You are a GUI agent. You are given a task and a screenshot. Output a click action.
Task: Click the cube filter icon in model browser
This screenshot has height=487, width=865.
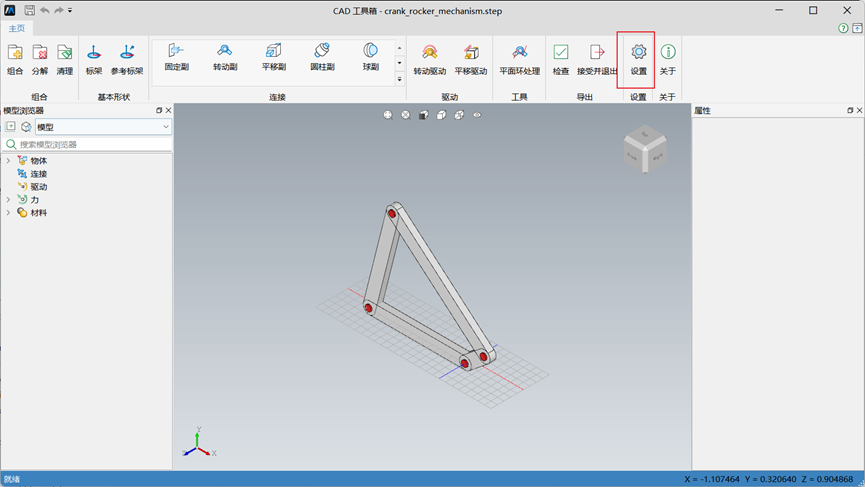26,127
